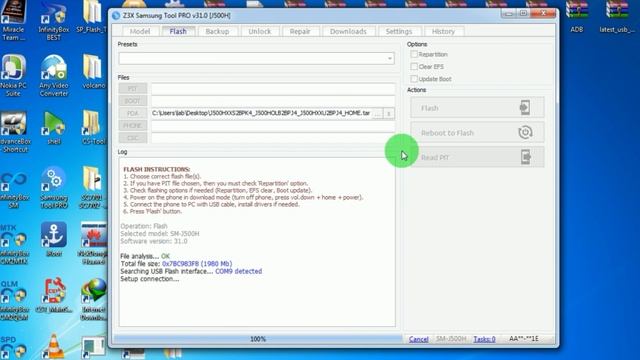
Task: Launch Any Video Converter desktop icon
Action: (53, 76)
